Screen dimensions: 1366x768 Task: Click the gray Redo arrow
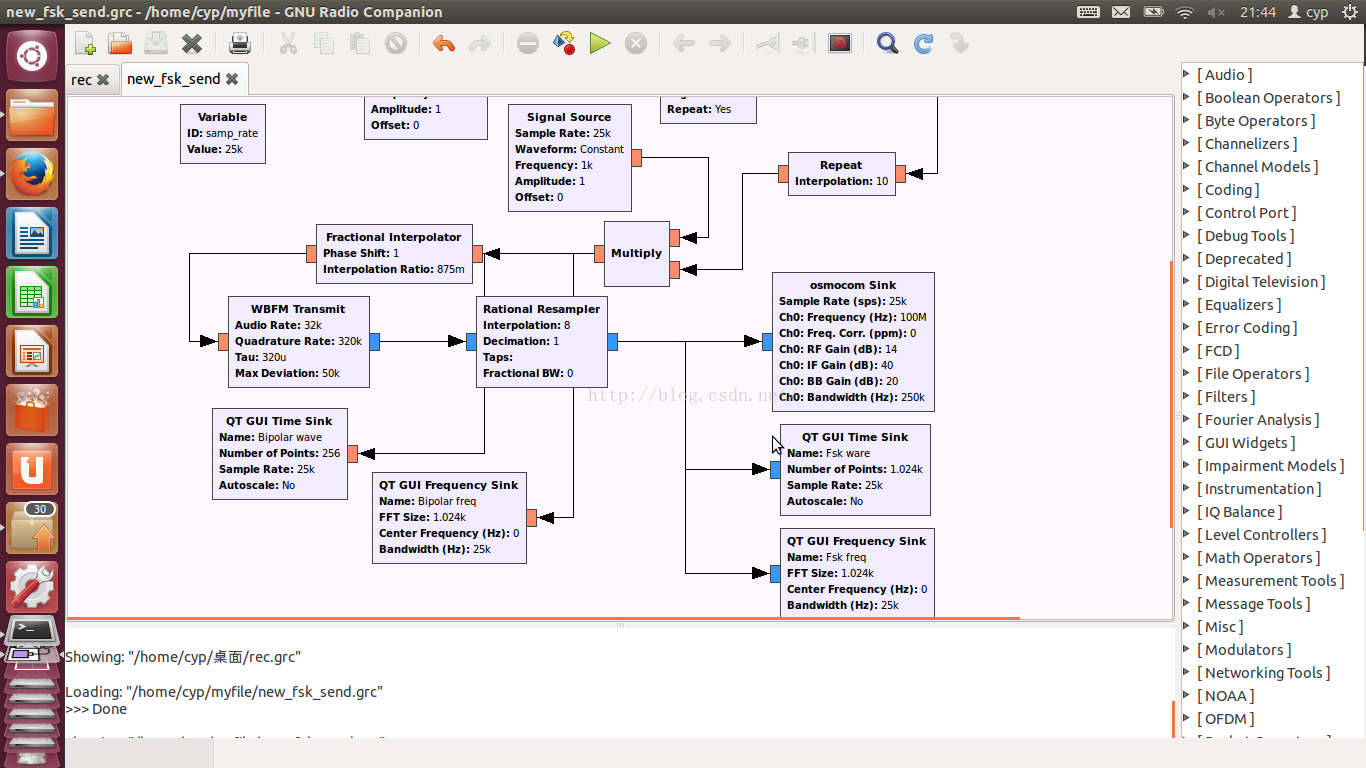(480, 43)
